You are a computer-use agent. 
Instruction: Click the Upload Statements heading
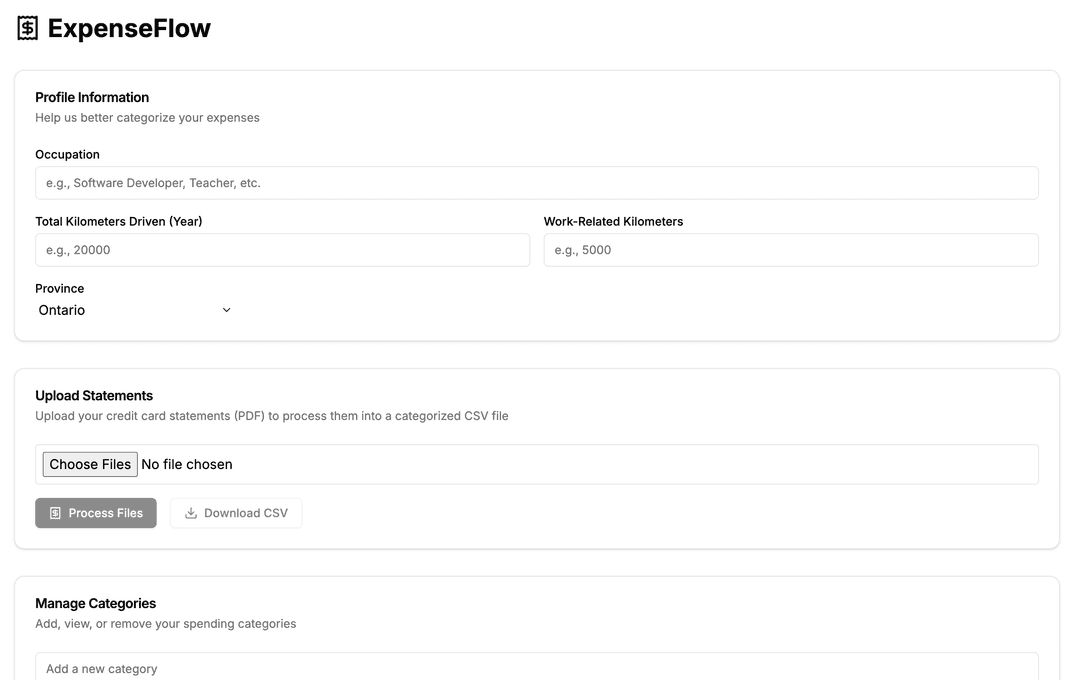(x=94, y=395)
